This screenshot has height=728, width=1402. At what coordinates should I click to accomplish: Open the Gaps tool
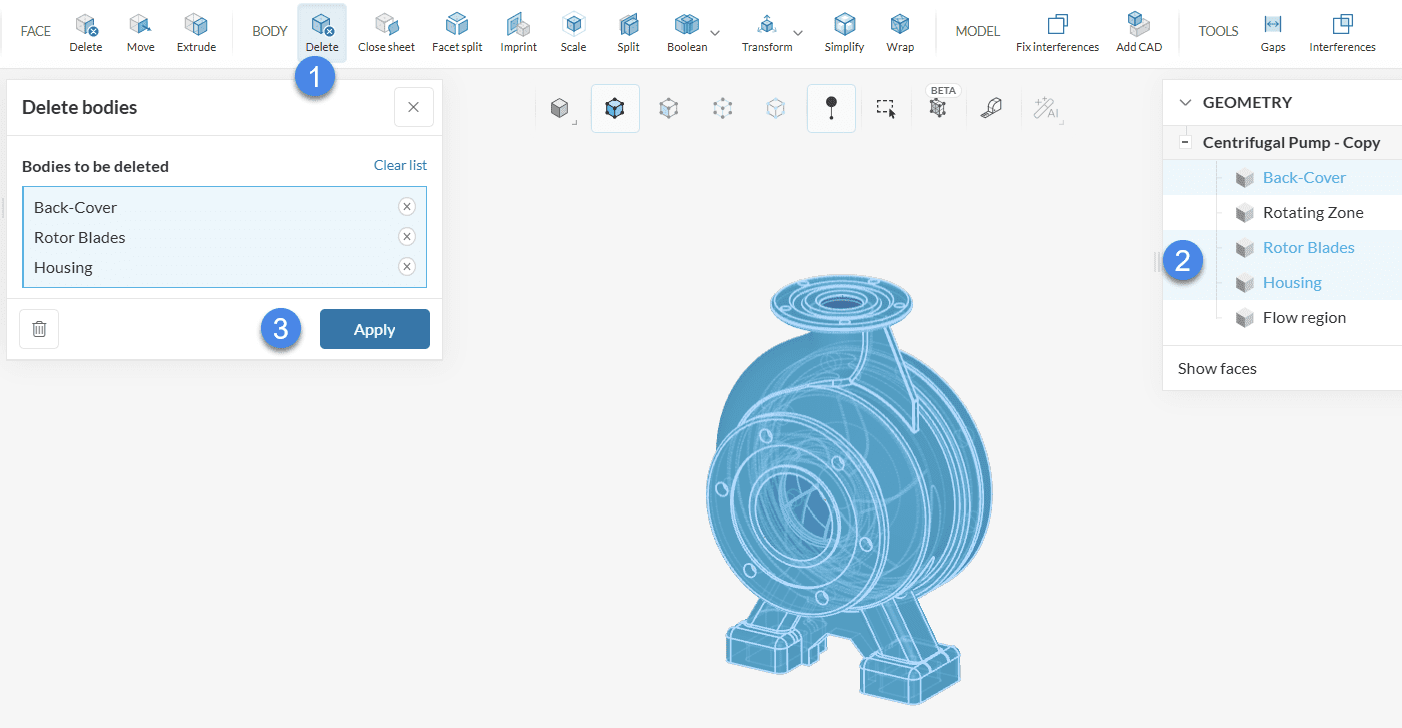1273,32
